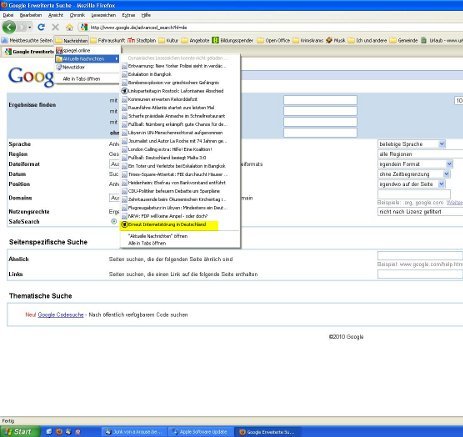The height and width of the screenshot is (437, 463).
Task: Click the Windows Start button
Action: [20, 432]
